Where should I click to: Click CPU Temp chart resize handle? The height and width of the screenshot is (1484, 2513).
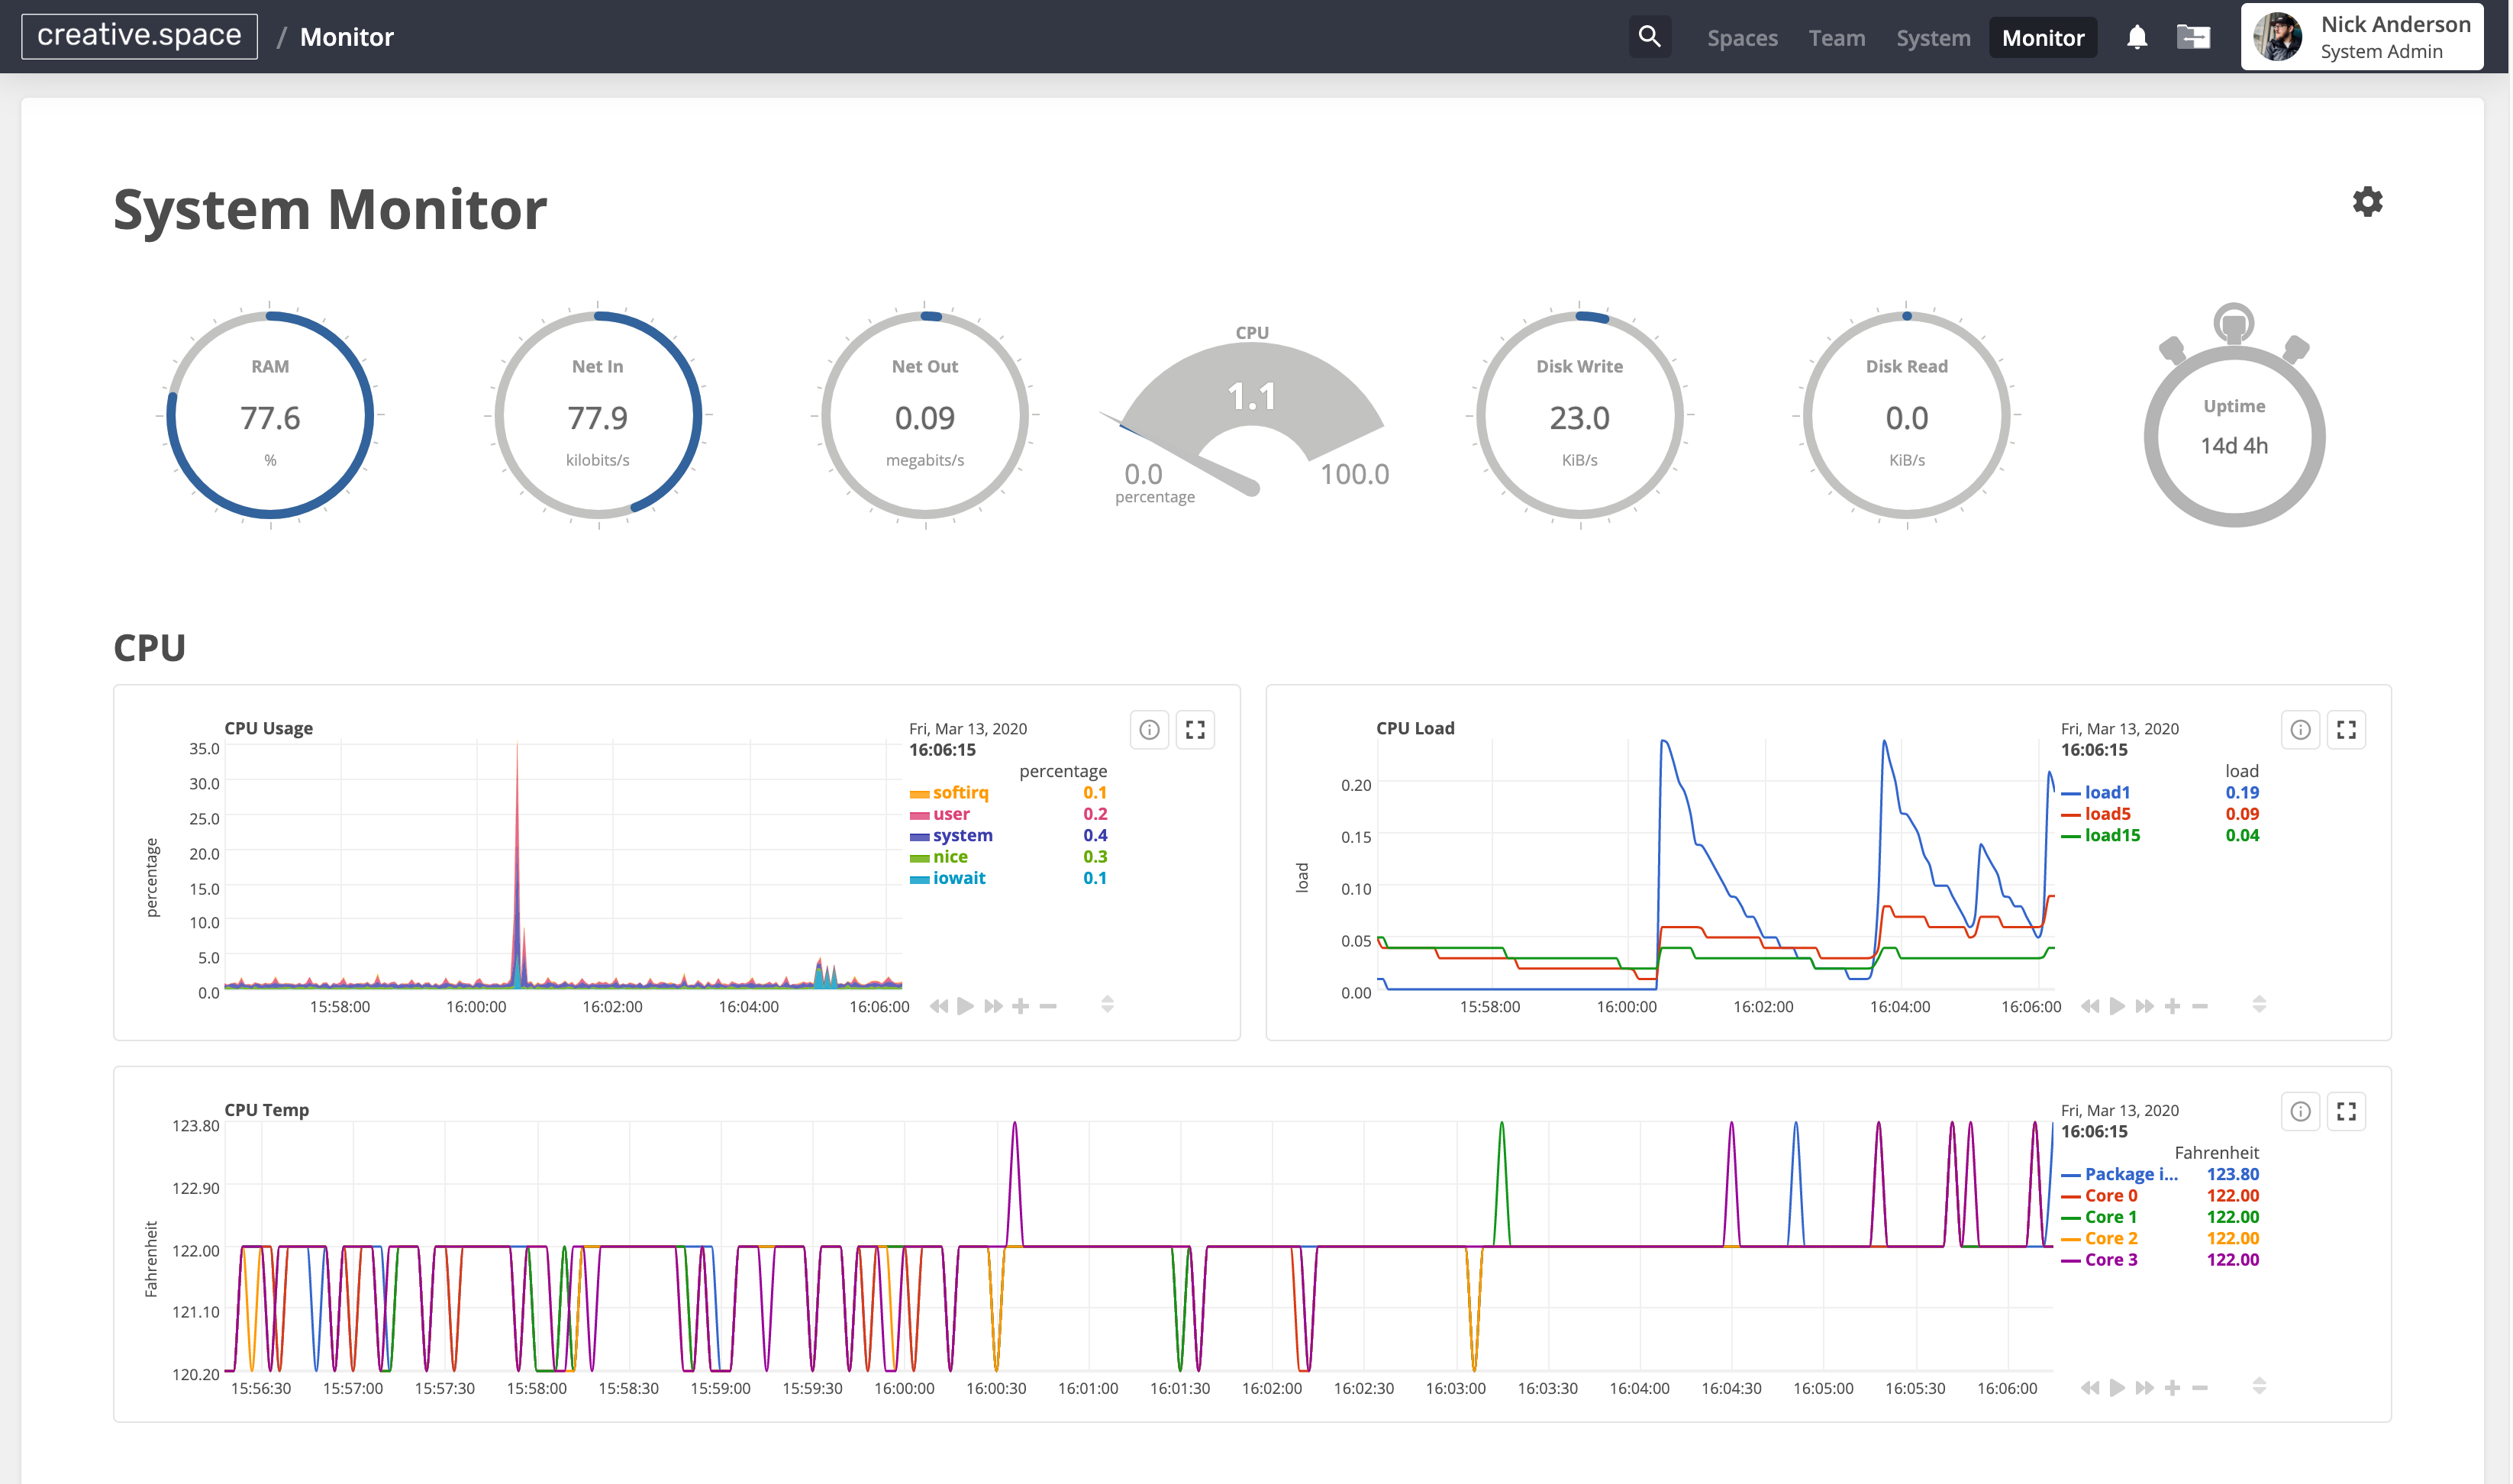(2259, 1386)
